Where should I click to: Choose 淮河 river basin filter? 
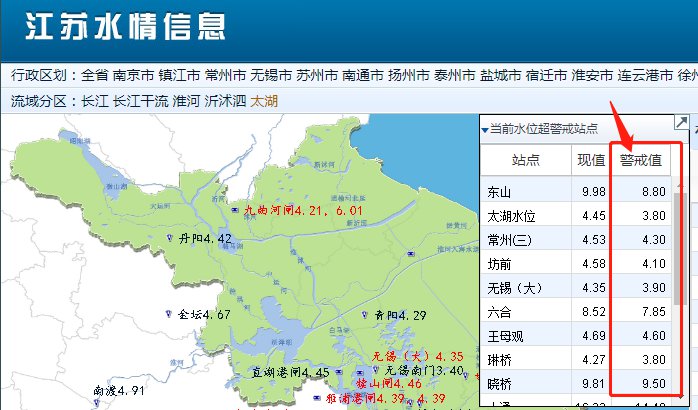click(186, 101)
